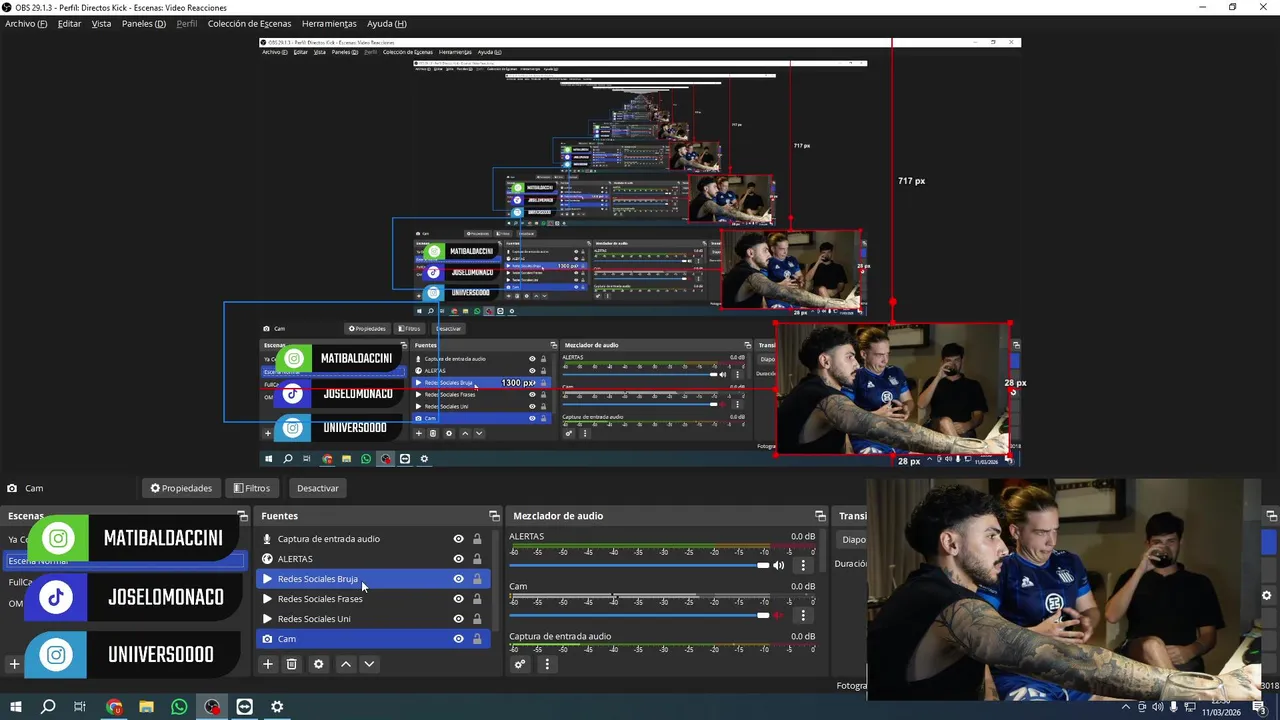Remove selected source with the trash icon
The width and height of the screenshot is (1280, 720).
tap(292, 664)
